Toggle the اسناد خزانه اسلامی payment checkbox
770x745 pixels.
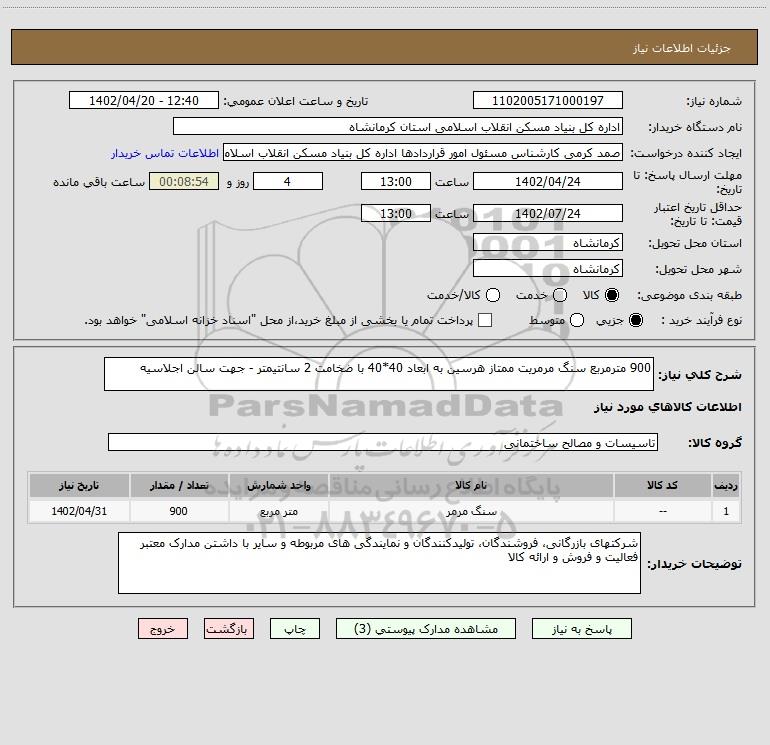pos(485,320)
